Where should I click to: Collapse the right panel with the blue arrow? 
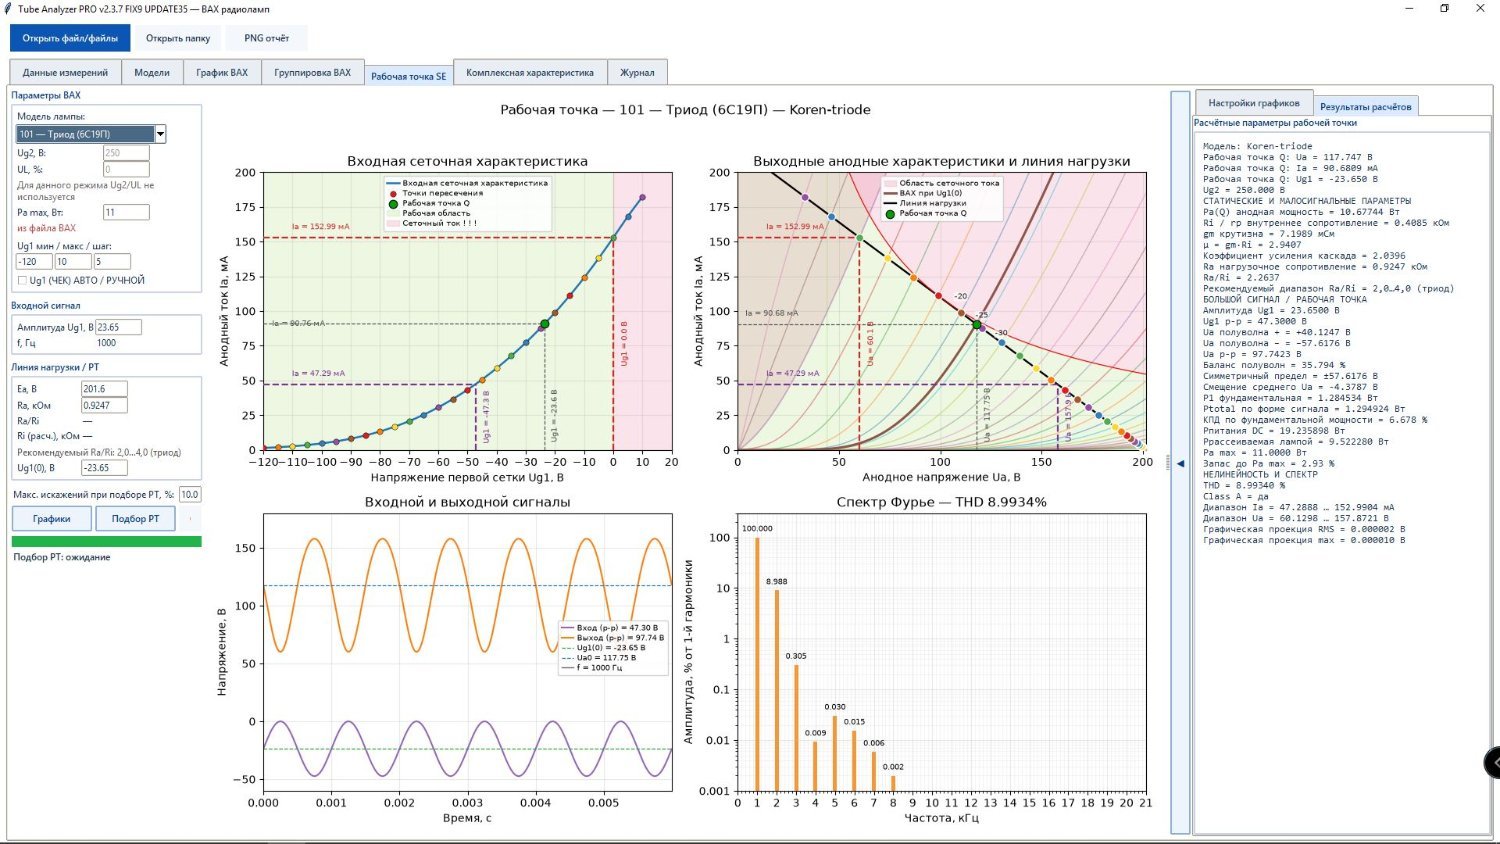point(1180,463)
